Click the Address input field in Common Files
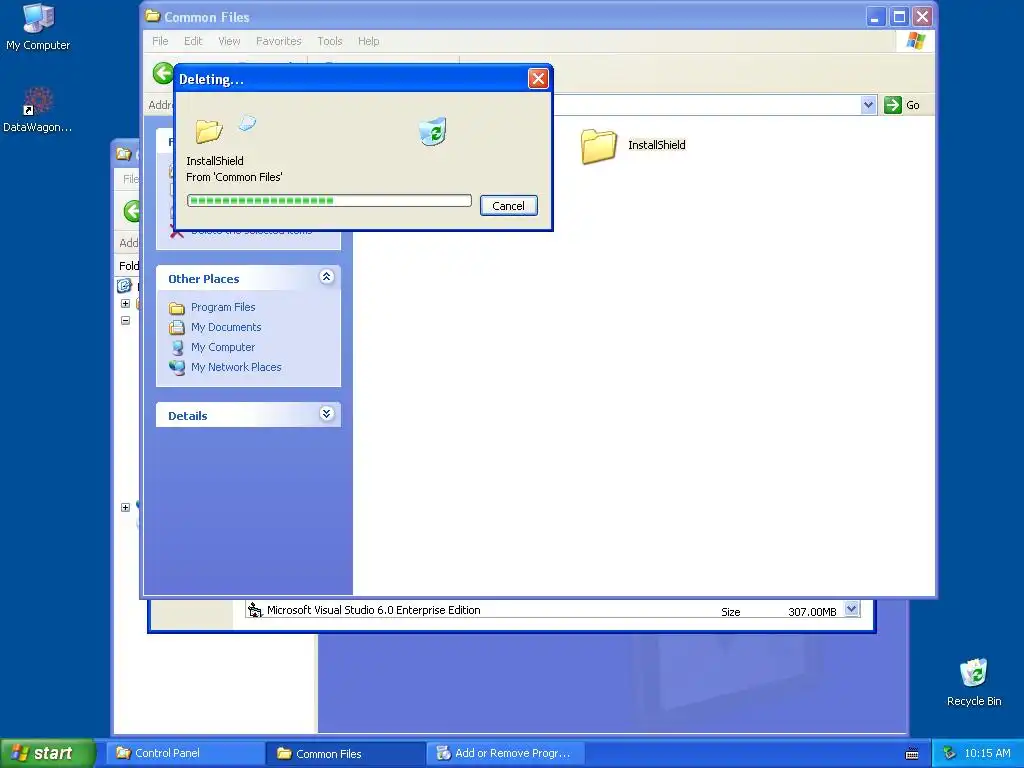This screenshot has height=768, width=1024. 707,105
